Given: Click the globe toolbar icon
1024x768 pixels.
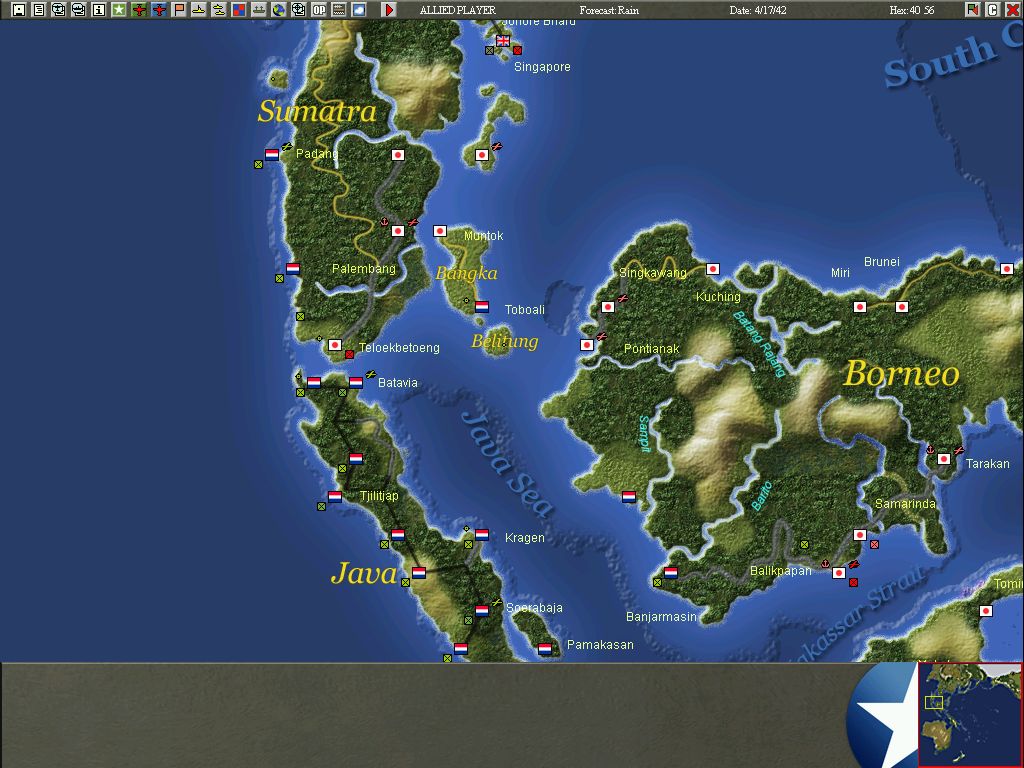Looking at the screenshot, I should (278, 9).
